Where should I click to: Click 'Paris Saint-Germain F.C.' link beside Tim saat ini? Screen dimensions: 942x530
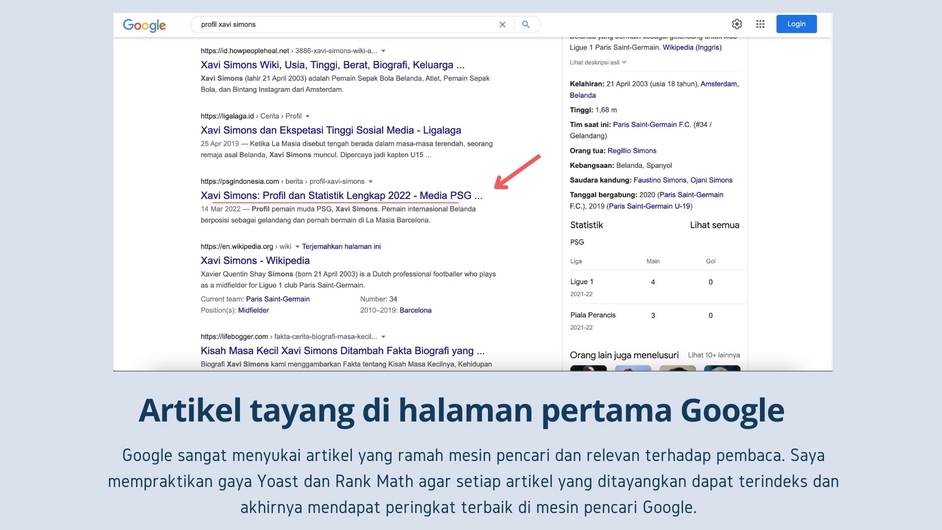pos(652,125)
